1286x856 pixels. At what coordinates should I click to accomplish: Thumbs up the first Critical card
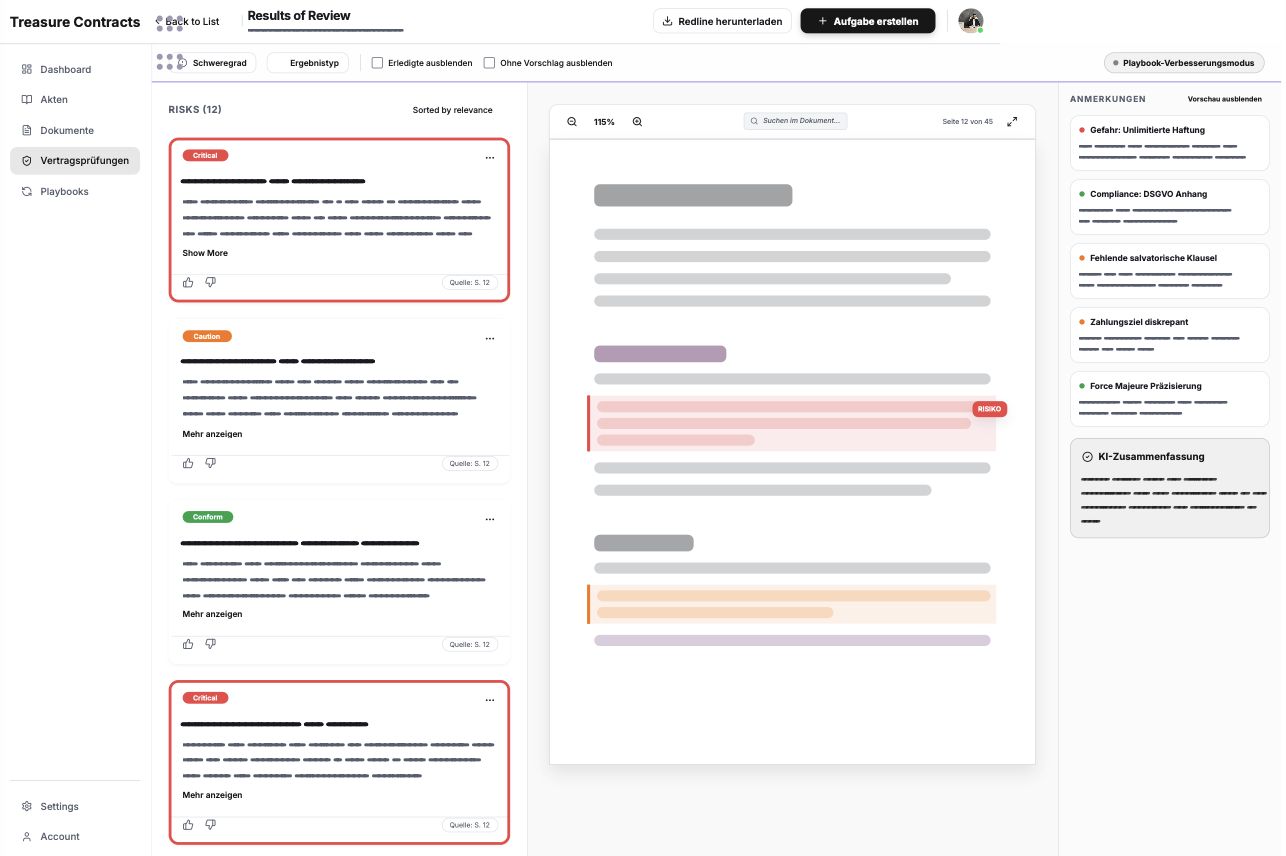(x=188, y=282)
